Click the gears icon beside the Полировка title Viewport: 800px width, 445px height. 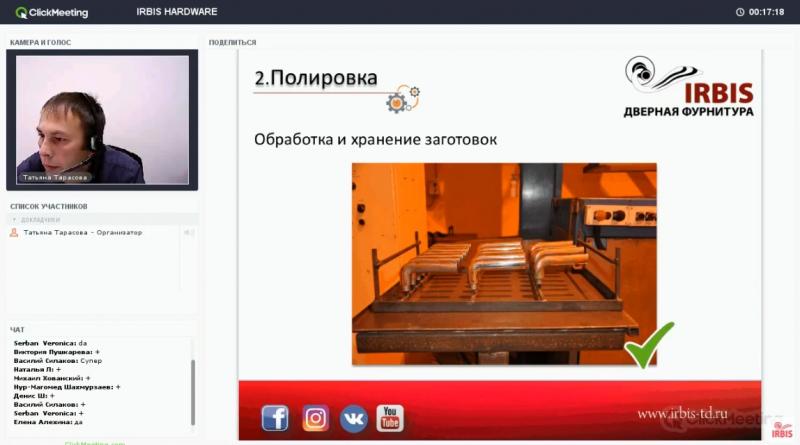tap(403, 99)
